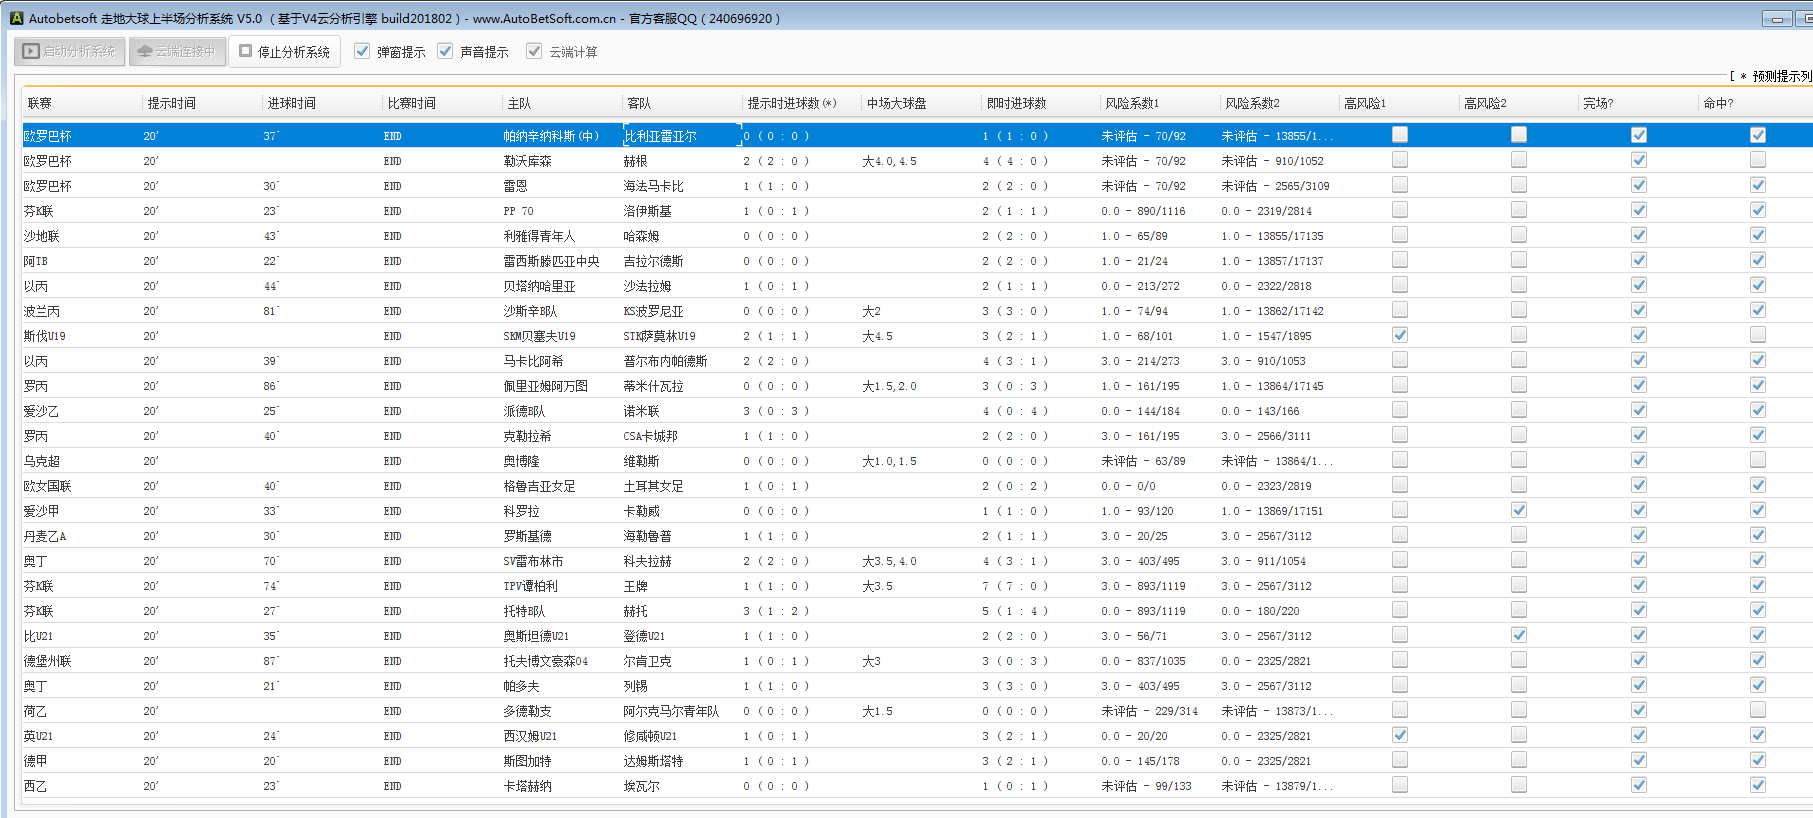Viewport: 1813px width, 818px height.
Task: Click the 中场大球盘 column header
Action: coord(896,103)
